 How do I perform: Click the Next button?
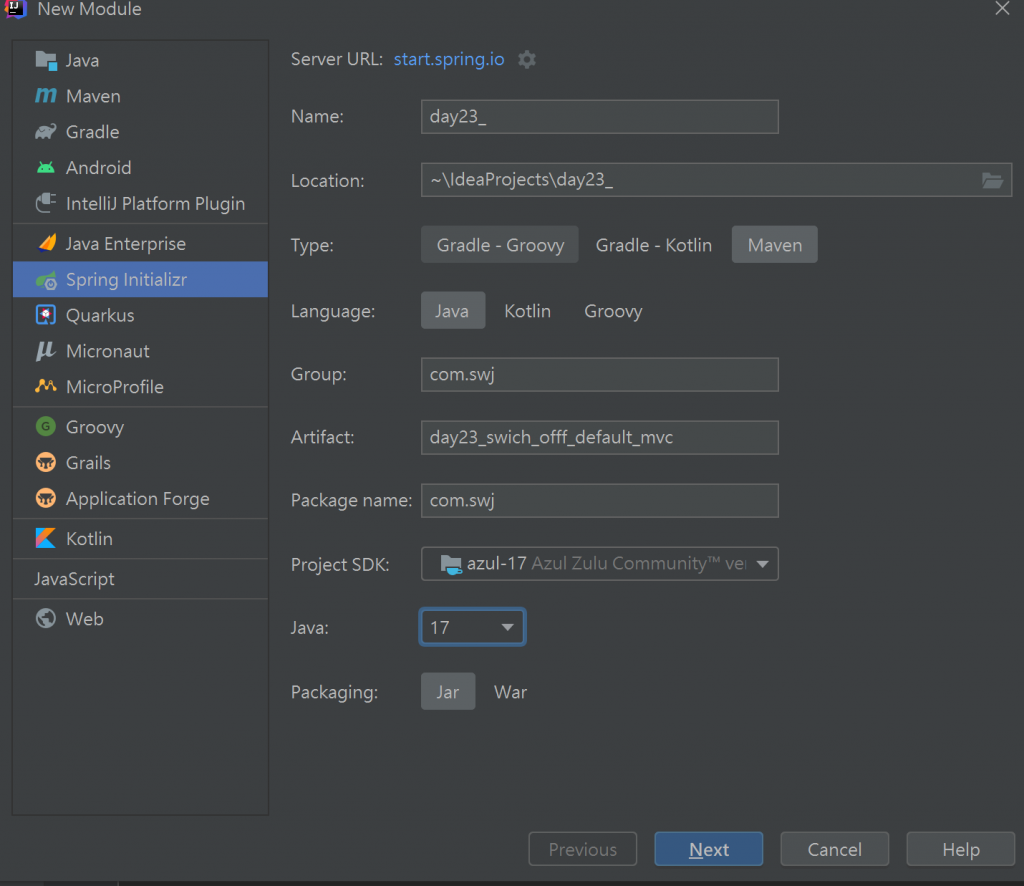tap(709, 849)
